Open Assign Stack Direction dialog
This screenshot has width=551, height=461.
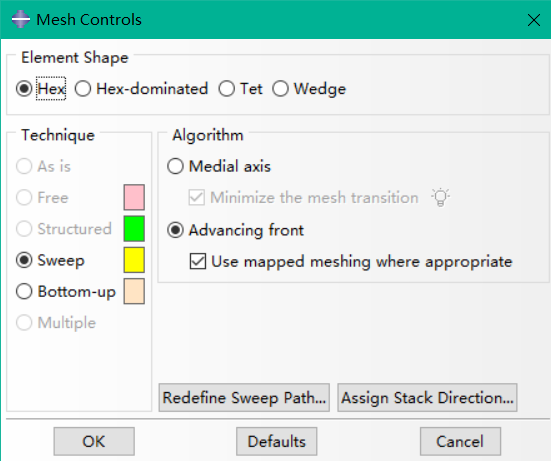(427, 398)
